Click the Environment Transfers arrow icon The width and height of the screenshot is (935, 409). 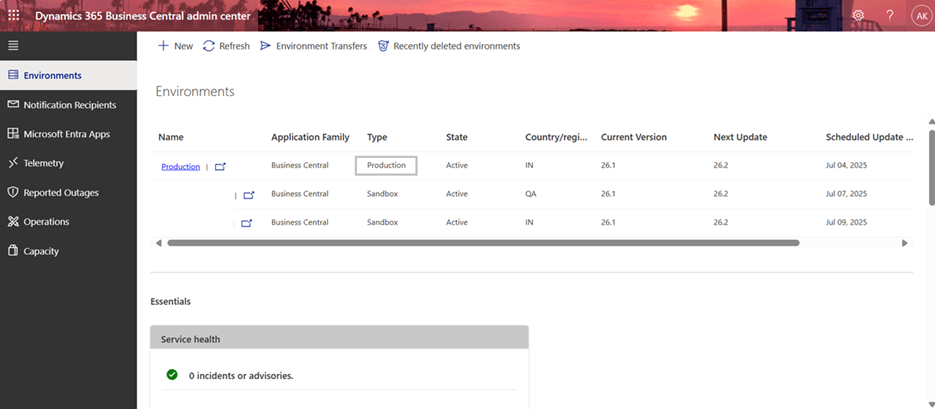[265, 46]
